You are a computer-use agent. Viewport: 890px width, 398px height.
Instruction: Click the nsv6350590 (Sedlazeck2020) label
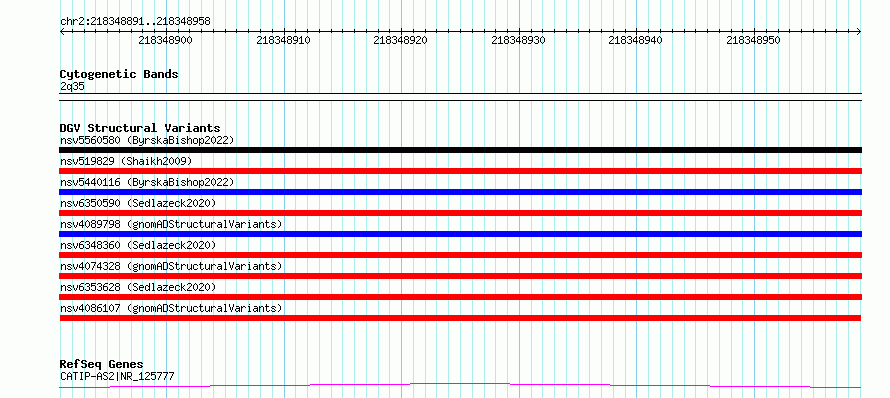(138, 203)
